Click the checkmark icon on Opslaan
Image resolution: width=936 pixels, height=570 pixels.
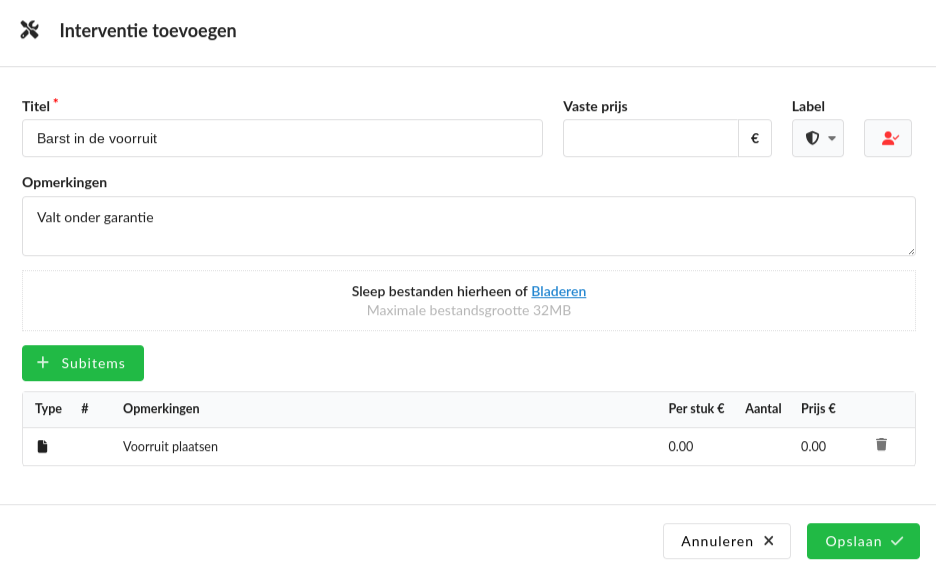(x=897, y=541)
